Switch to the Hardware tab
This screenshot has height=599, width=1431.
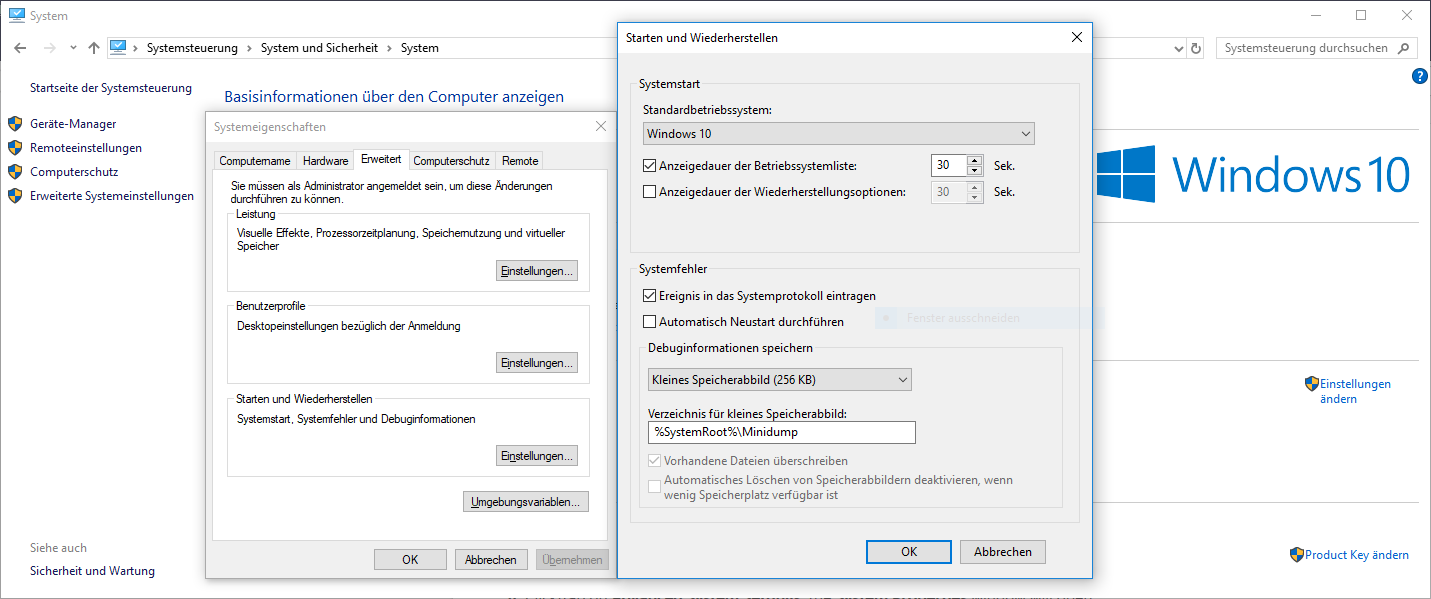326,161
